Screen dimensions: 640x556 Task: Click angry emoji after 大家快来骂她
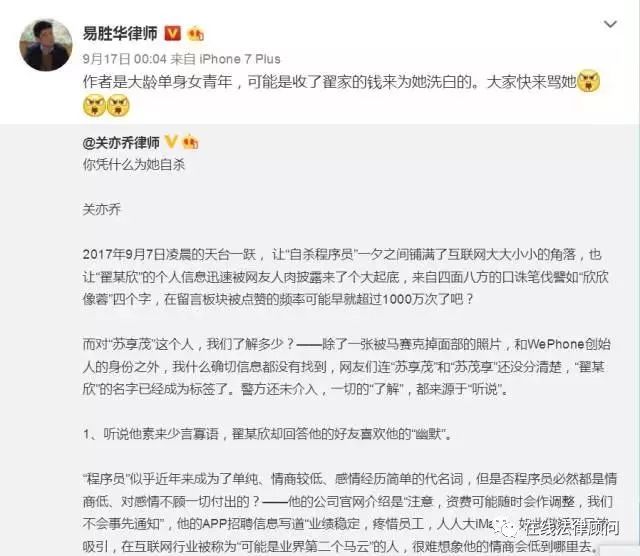(589, 81)
